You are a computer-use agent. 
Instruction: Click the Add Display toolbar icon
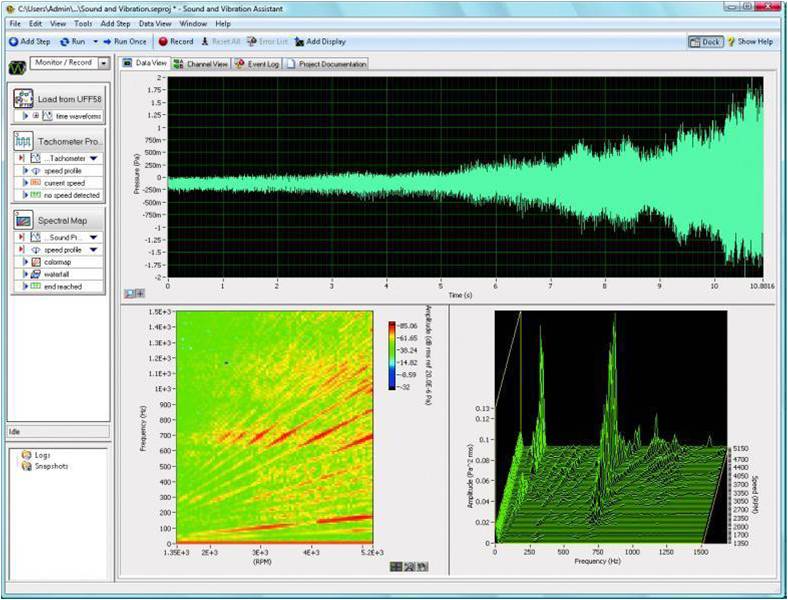pos(299,42)
